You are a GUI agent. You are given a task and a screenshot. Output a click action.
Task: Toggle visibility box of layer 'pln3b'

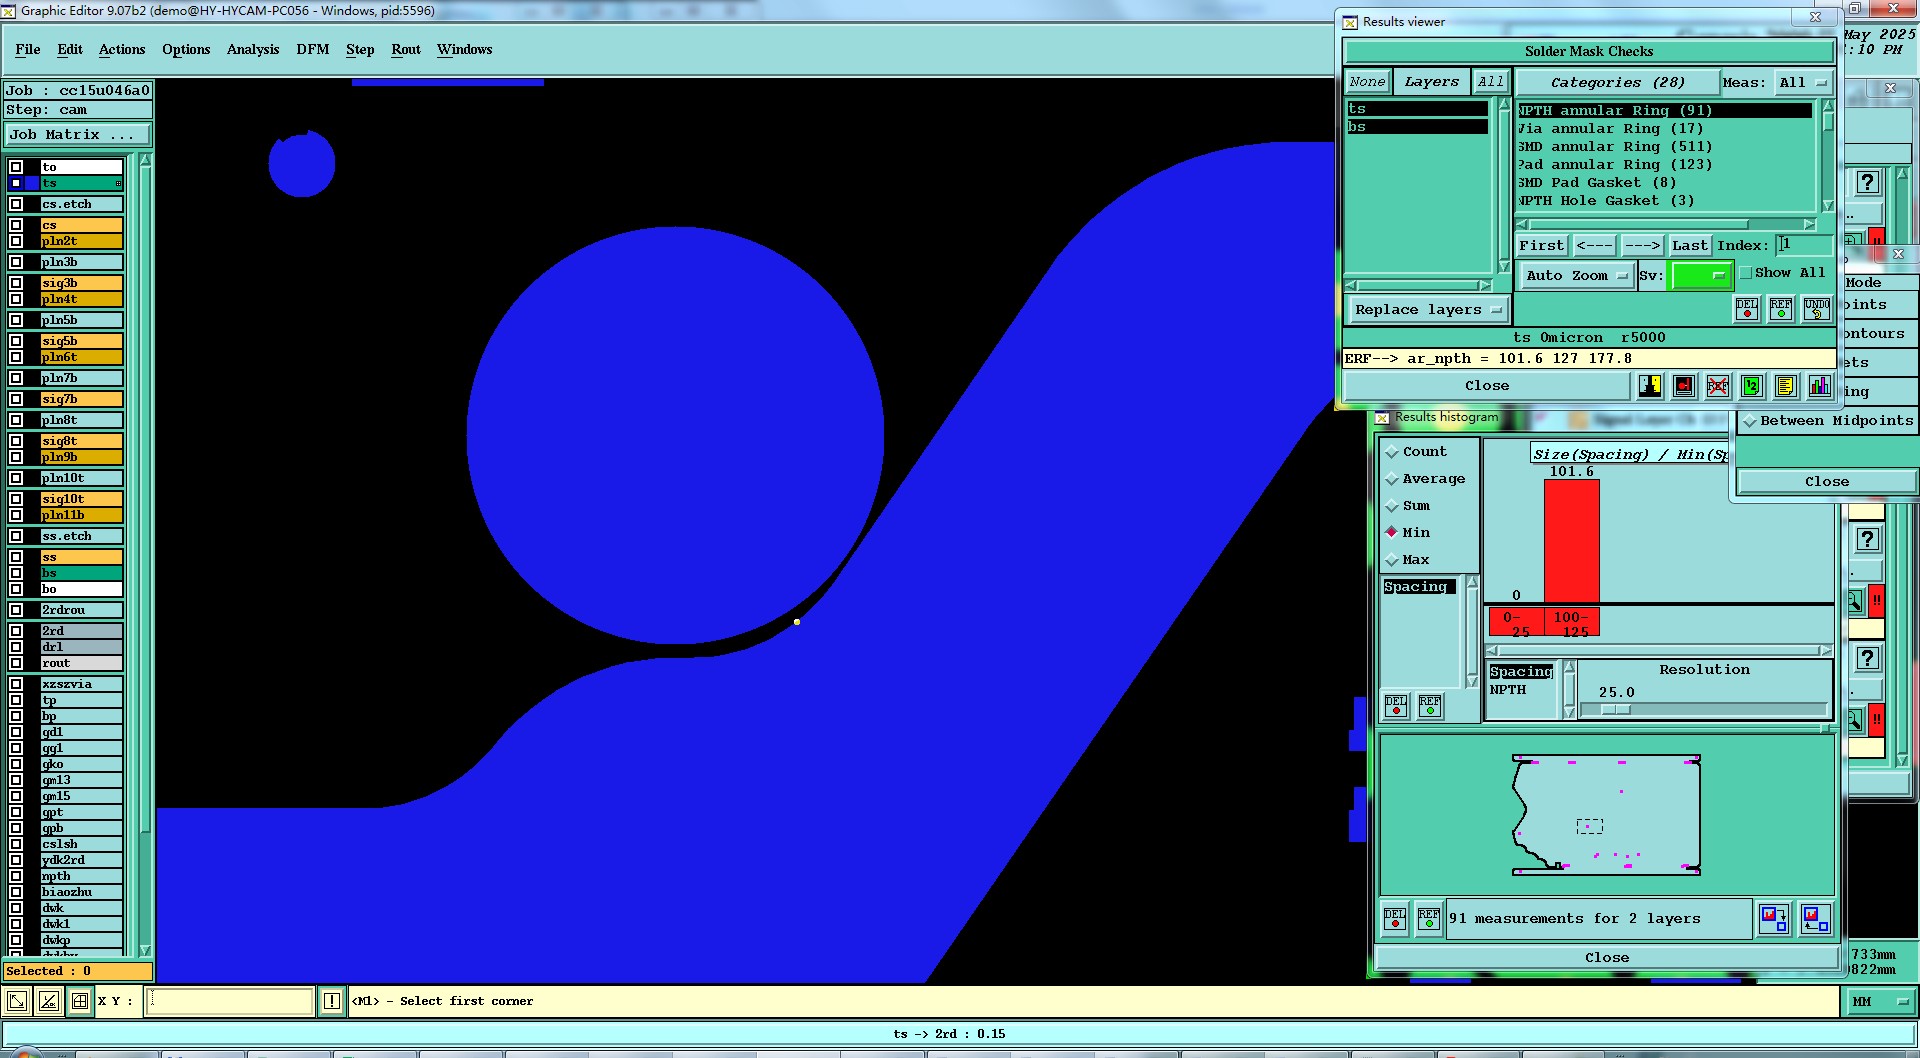point(16,262)
